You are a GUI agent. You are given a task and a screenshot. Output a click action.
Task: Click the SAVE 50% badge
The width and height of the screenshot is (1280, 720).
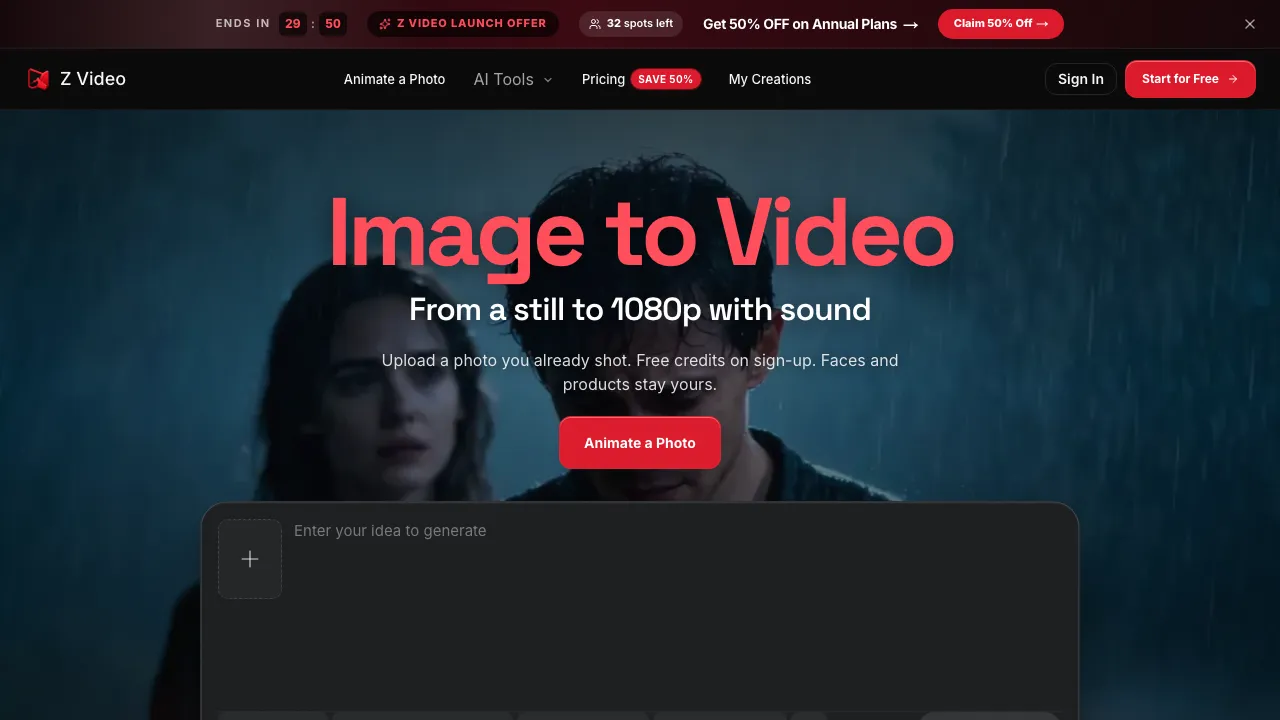[666, 79]
